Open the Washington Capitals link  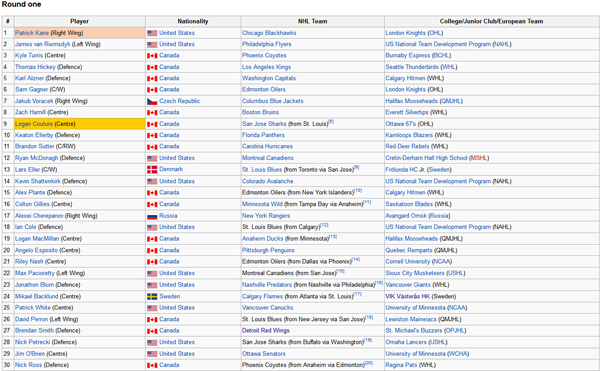pos(269,78)
